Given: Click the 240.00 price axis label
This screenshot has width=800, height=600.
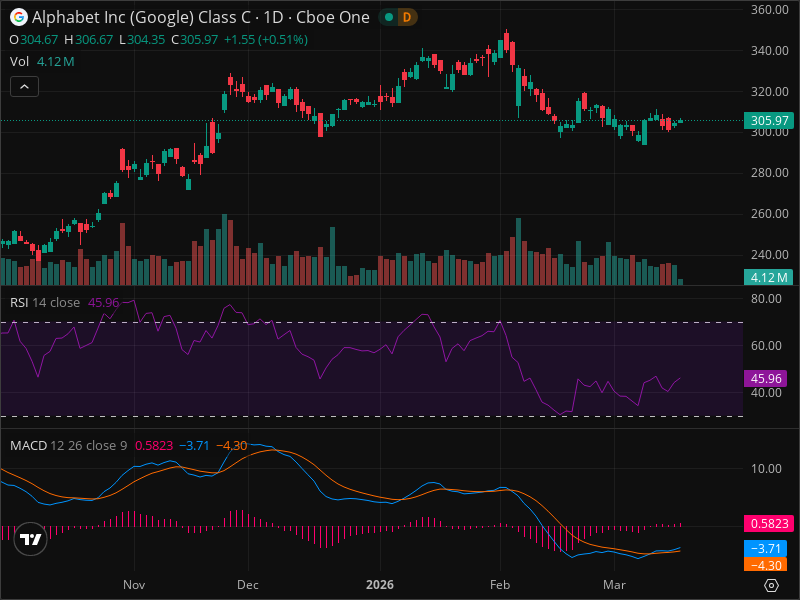Looking at the screenshot, I should (770, 255).
